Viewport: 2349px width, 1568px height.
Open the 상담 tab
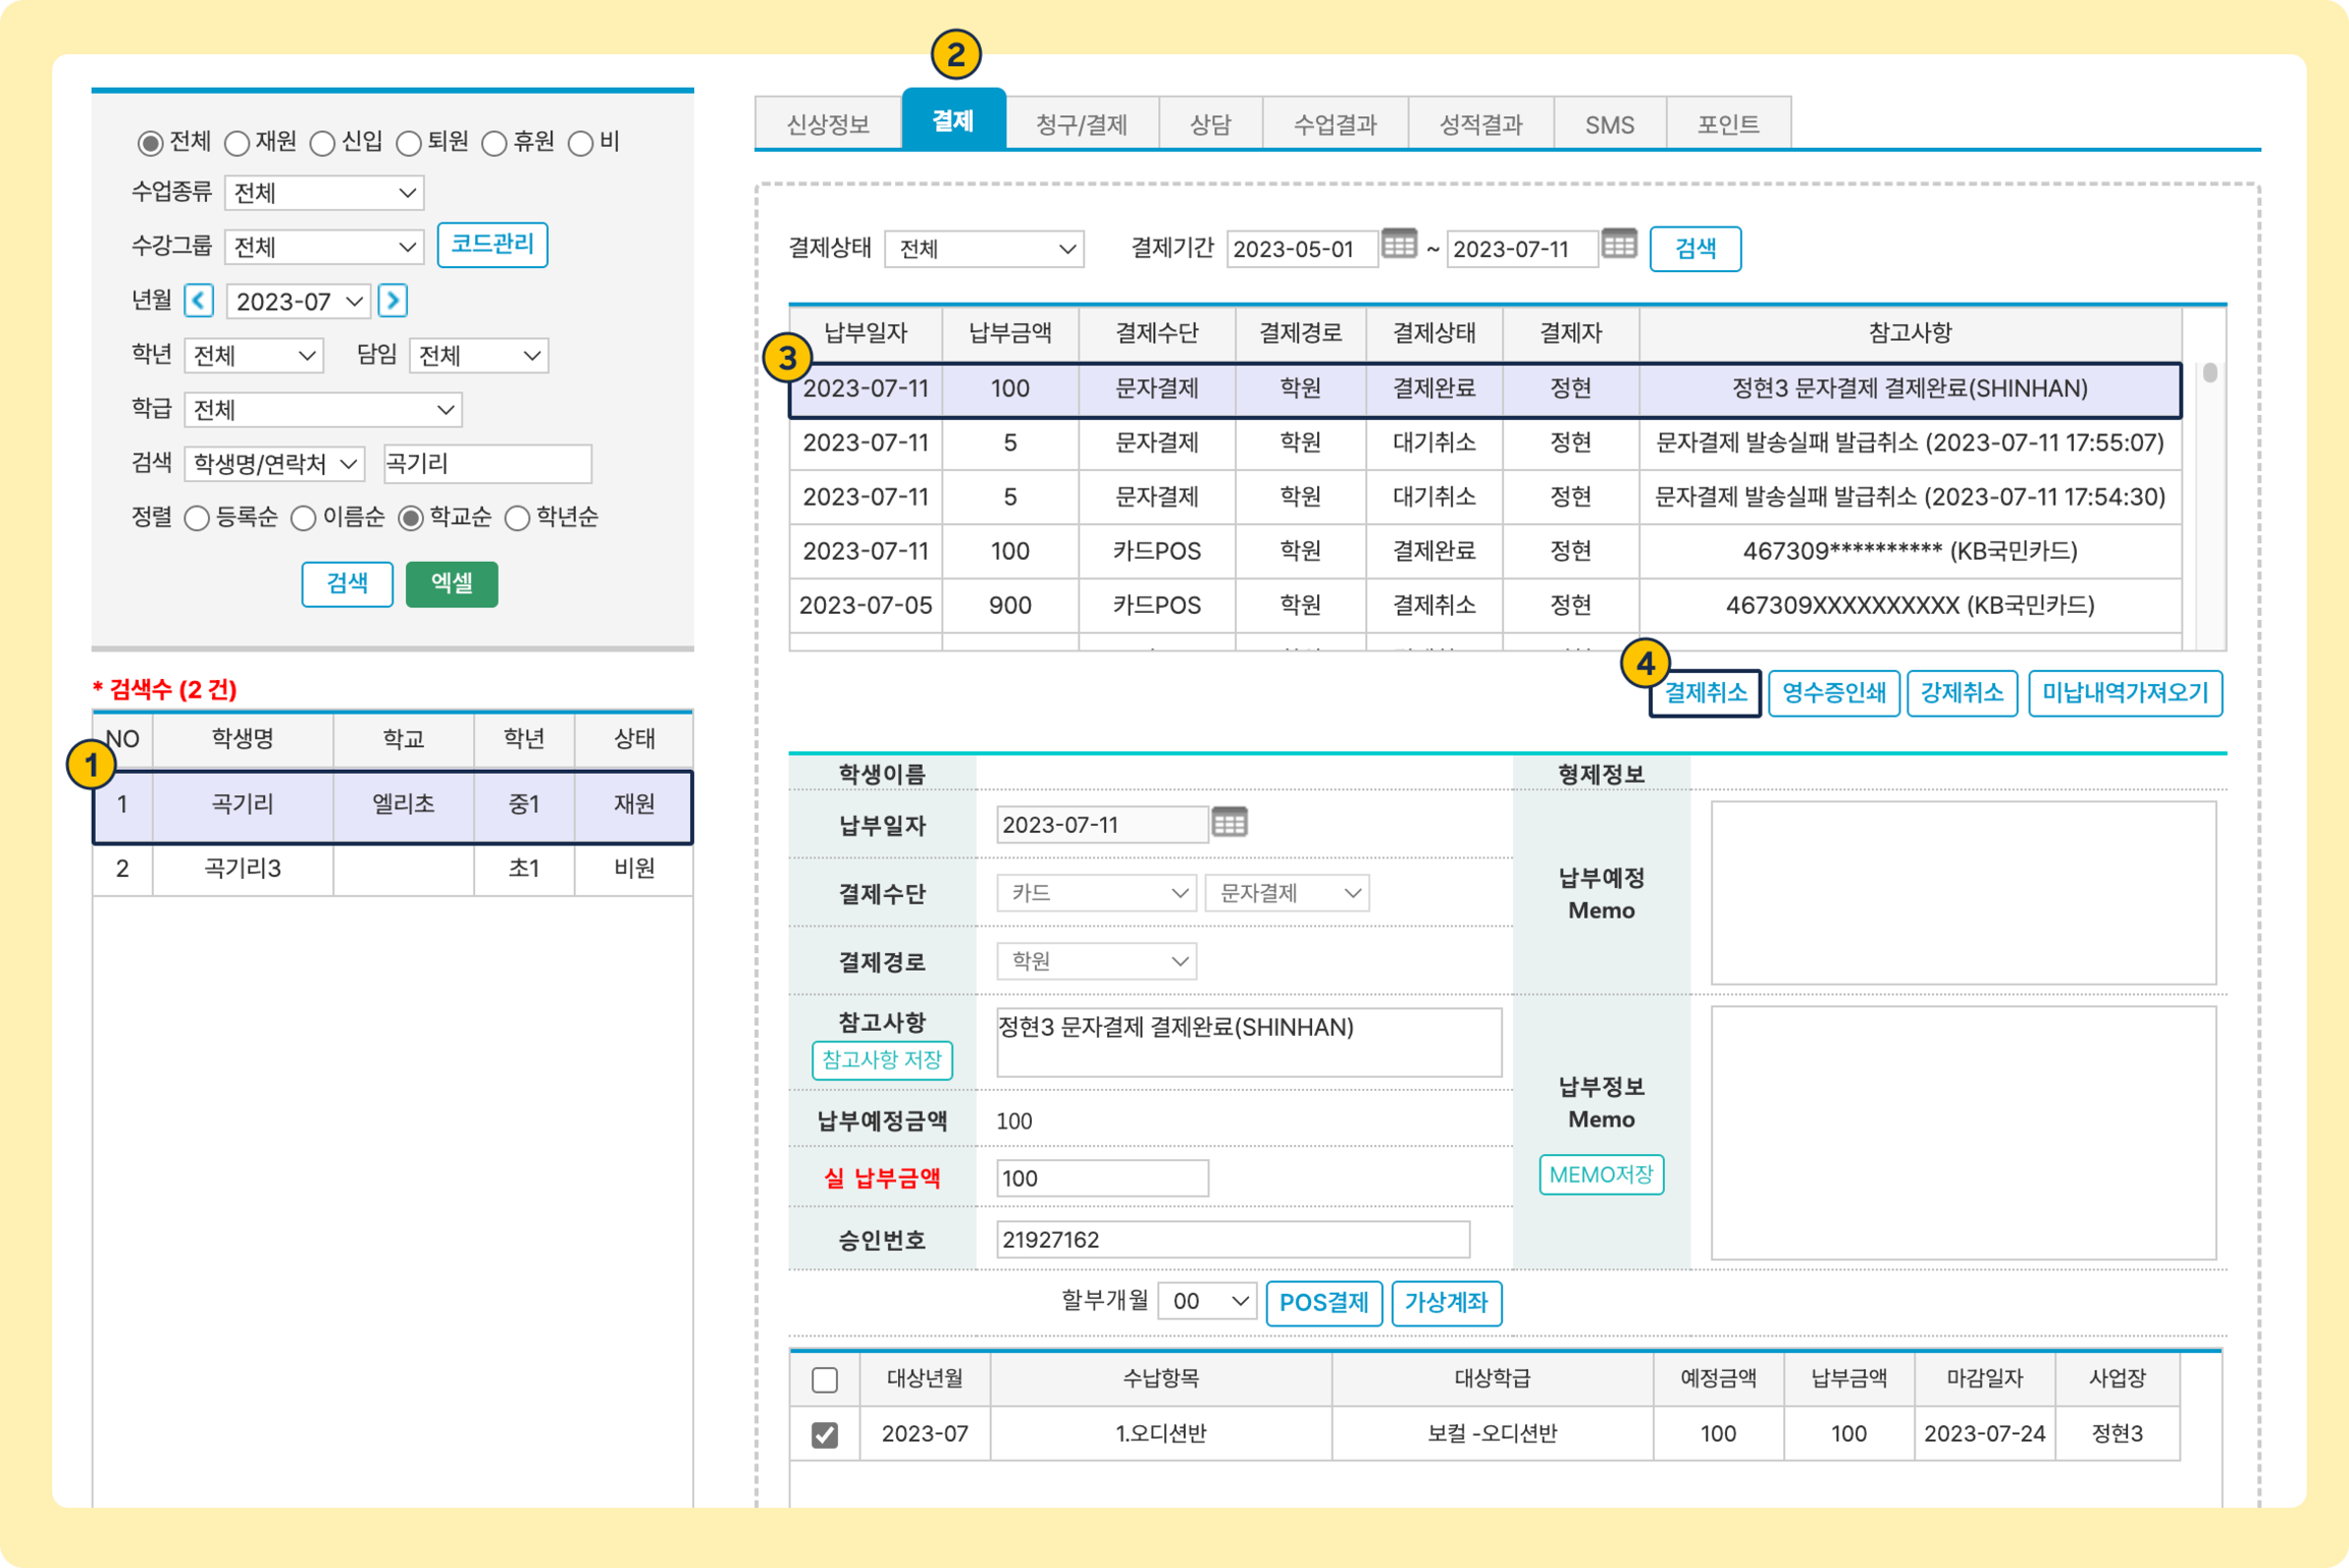(1210, 125)
